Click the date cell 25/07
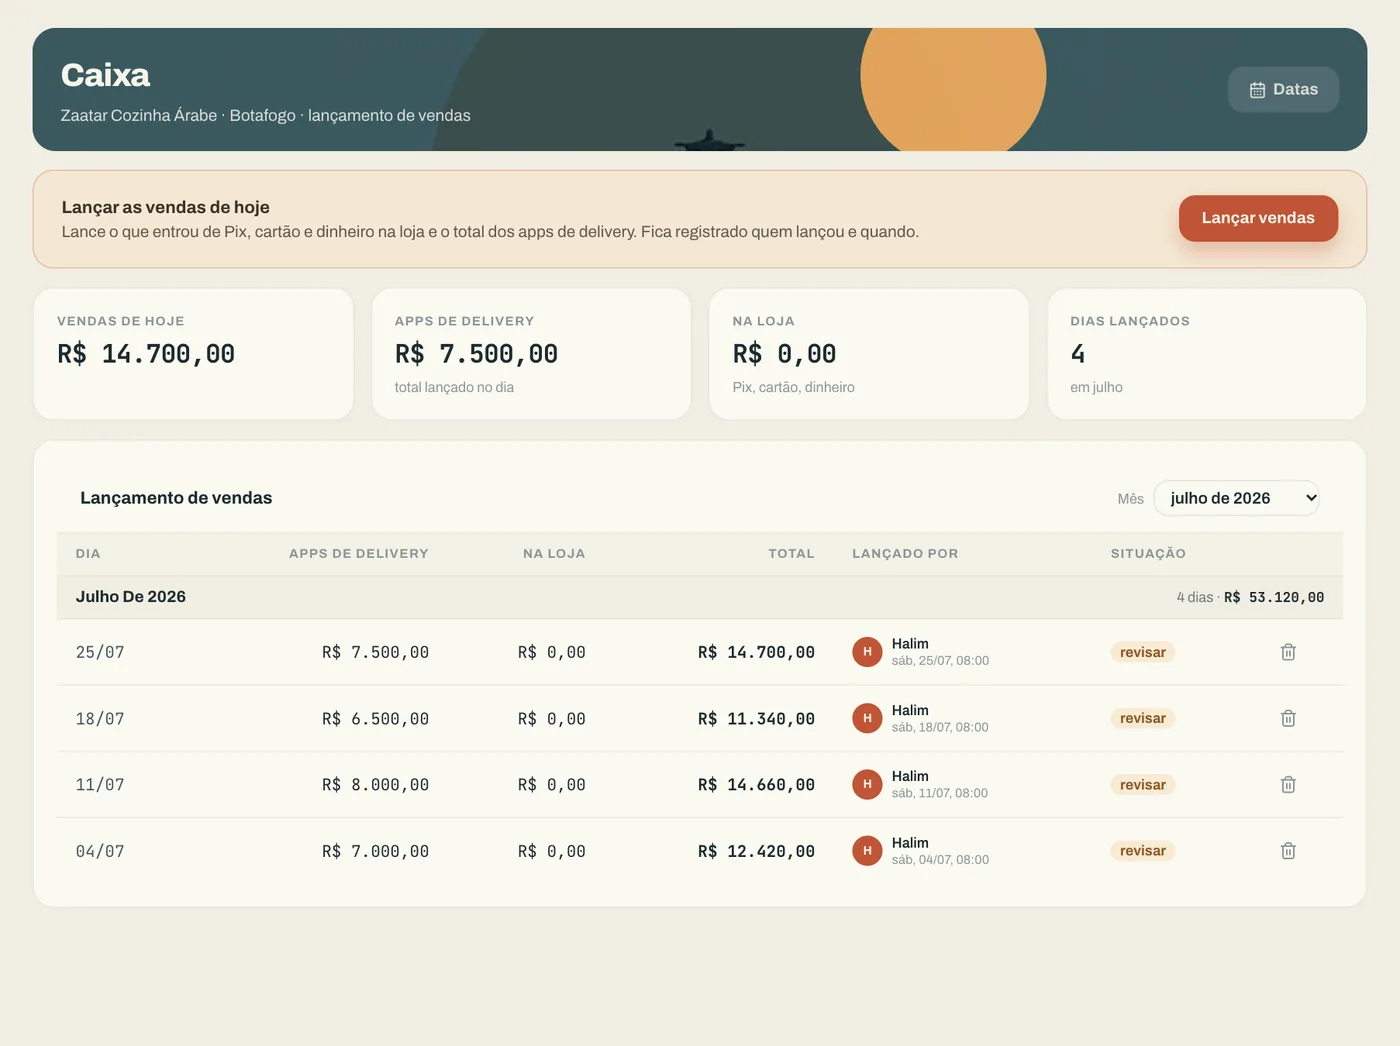Viewport: 1400px width, 1046px height. click(x=100, y=652)
